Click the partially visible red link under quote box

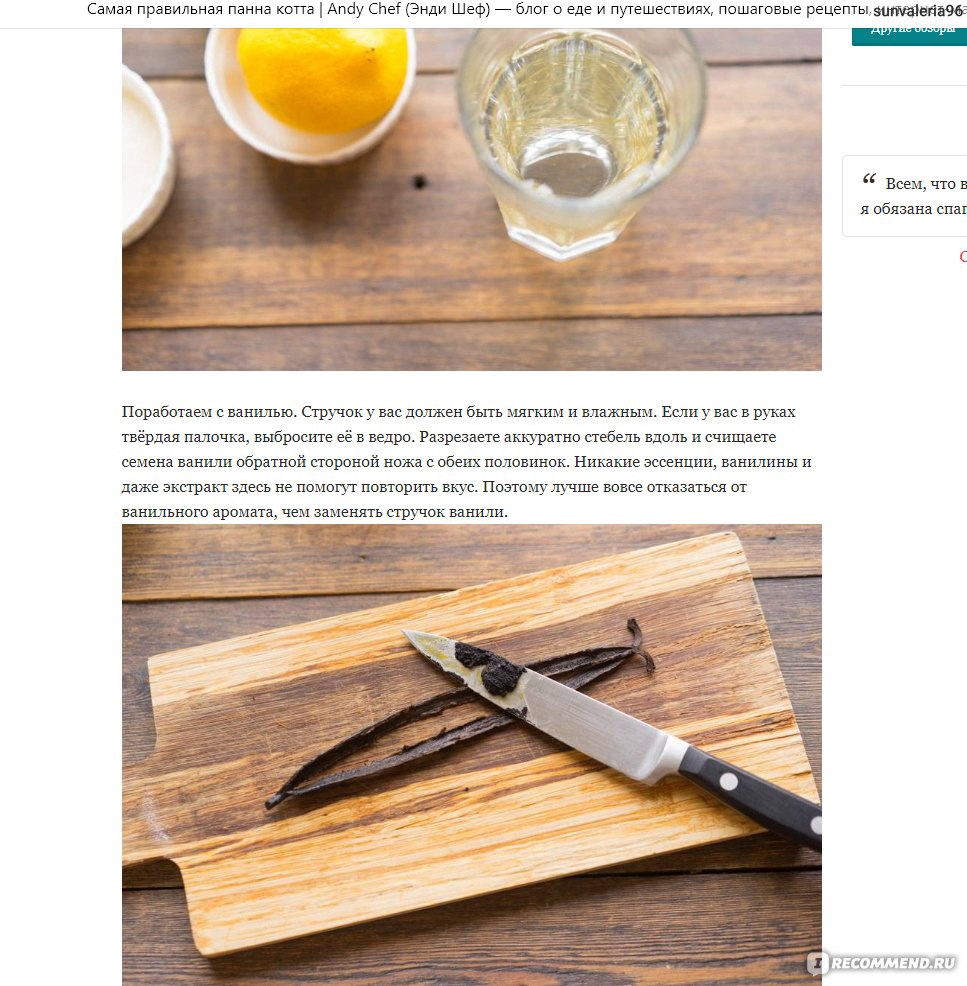963,256
